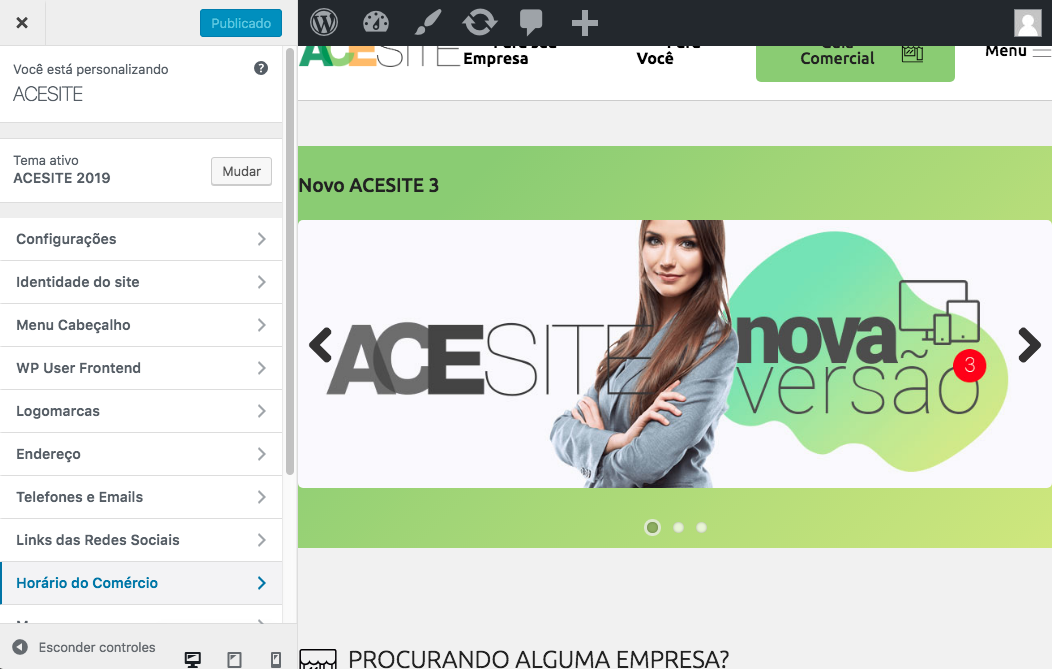Click the updates refresh arrows icon
Image resolution: width=1052 pixels, height=669 pixels.
[x=480, y=23]
